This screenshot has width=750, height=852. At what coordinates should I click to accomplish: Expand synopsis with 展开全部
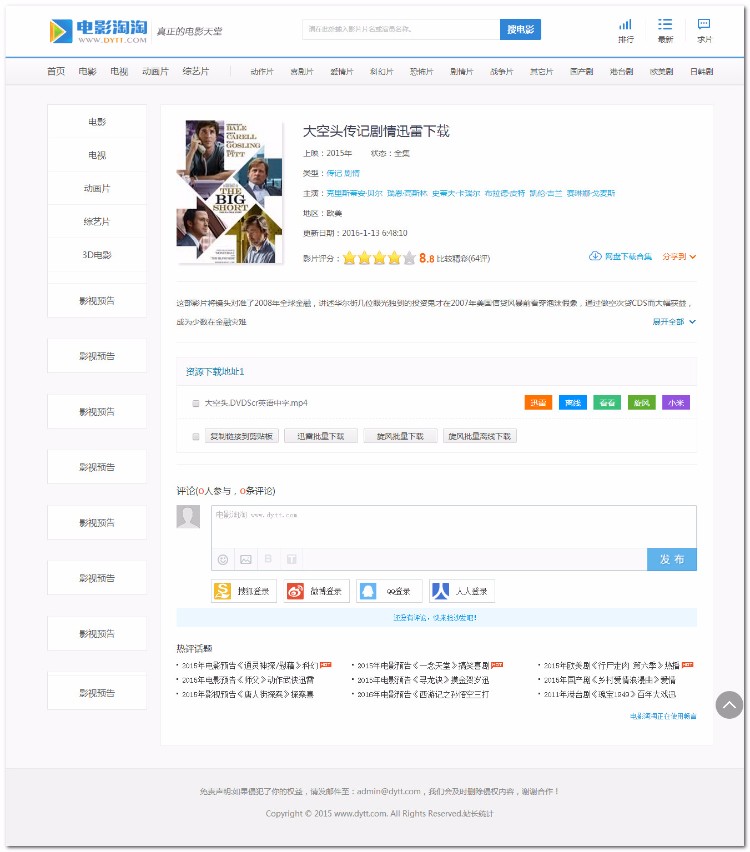point(674,322)
